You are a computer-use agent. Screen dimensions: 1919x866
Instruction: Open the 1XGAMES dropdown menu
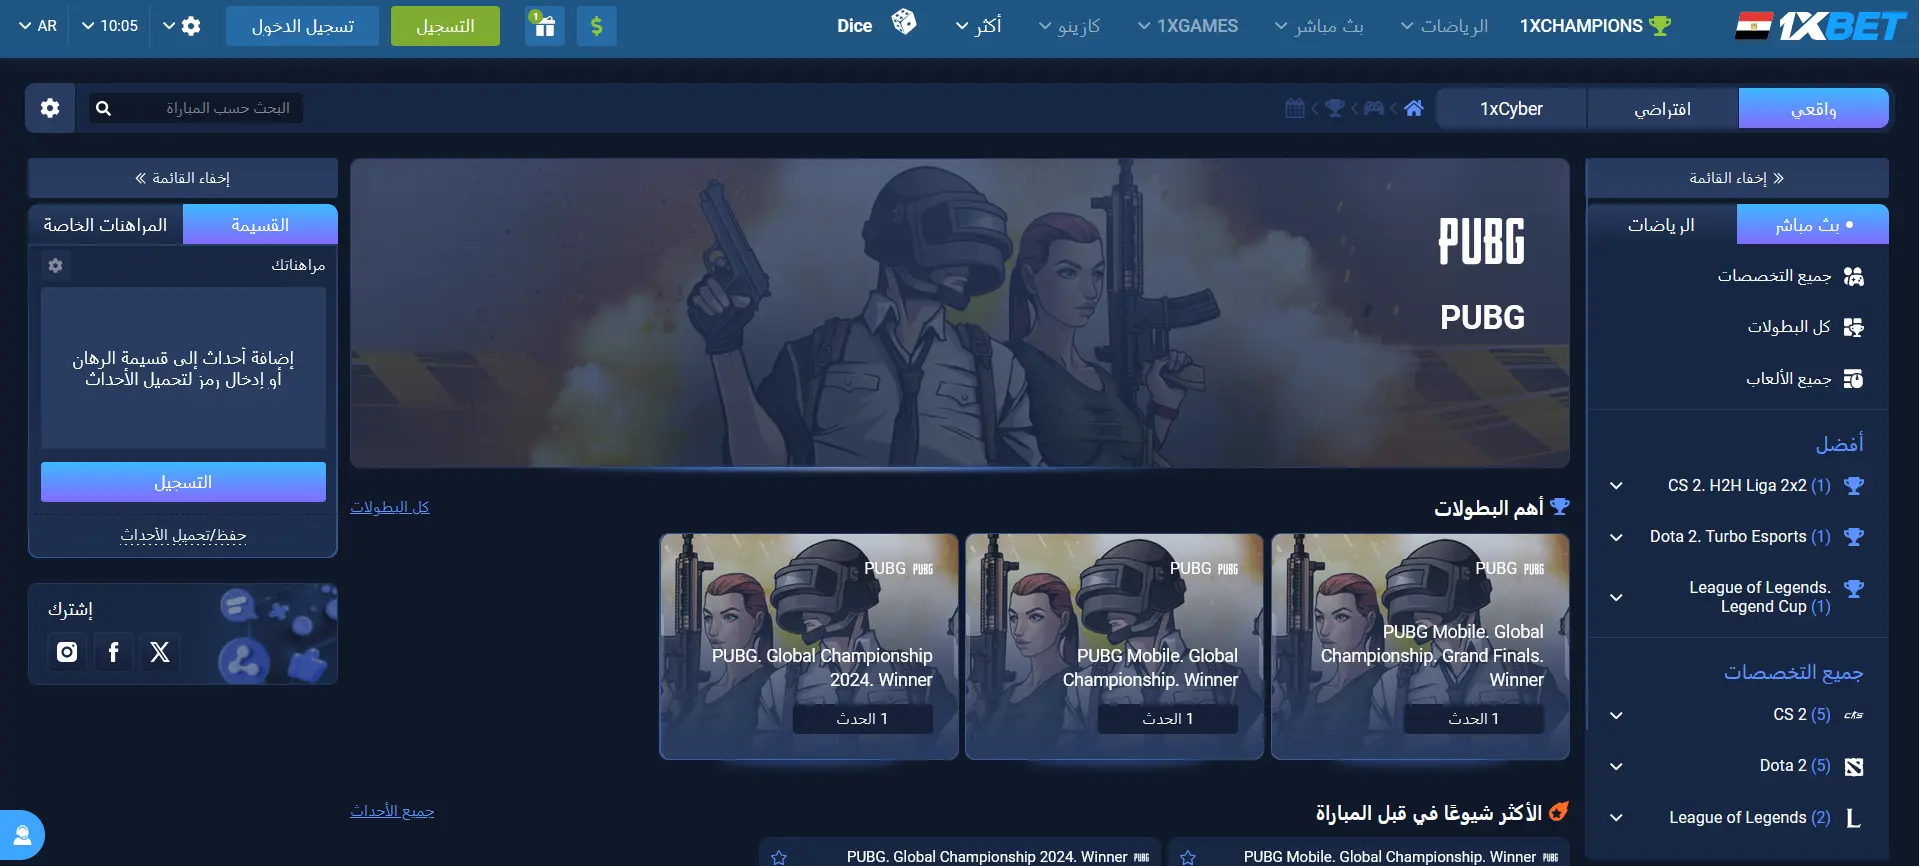[x=1188, y=26]
